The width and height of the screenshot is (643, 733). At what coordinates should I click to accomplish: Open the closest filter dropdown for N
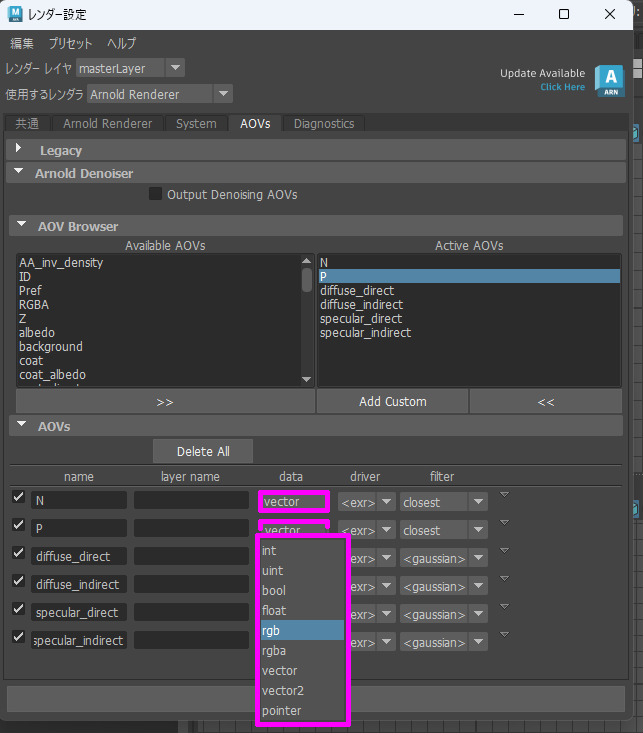444,502
